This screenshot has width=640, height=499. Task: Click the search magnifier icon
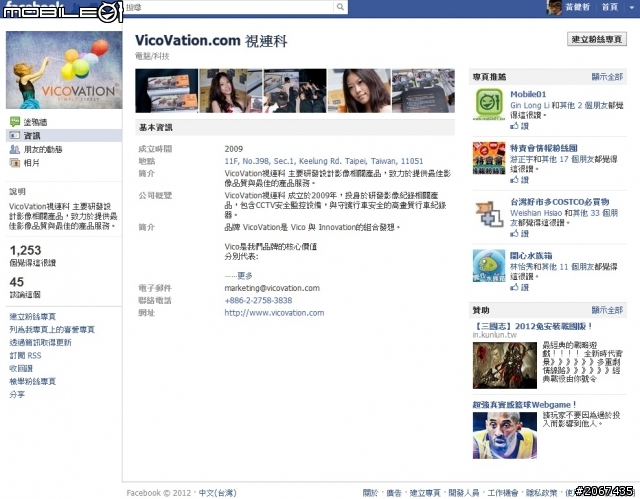340,7
